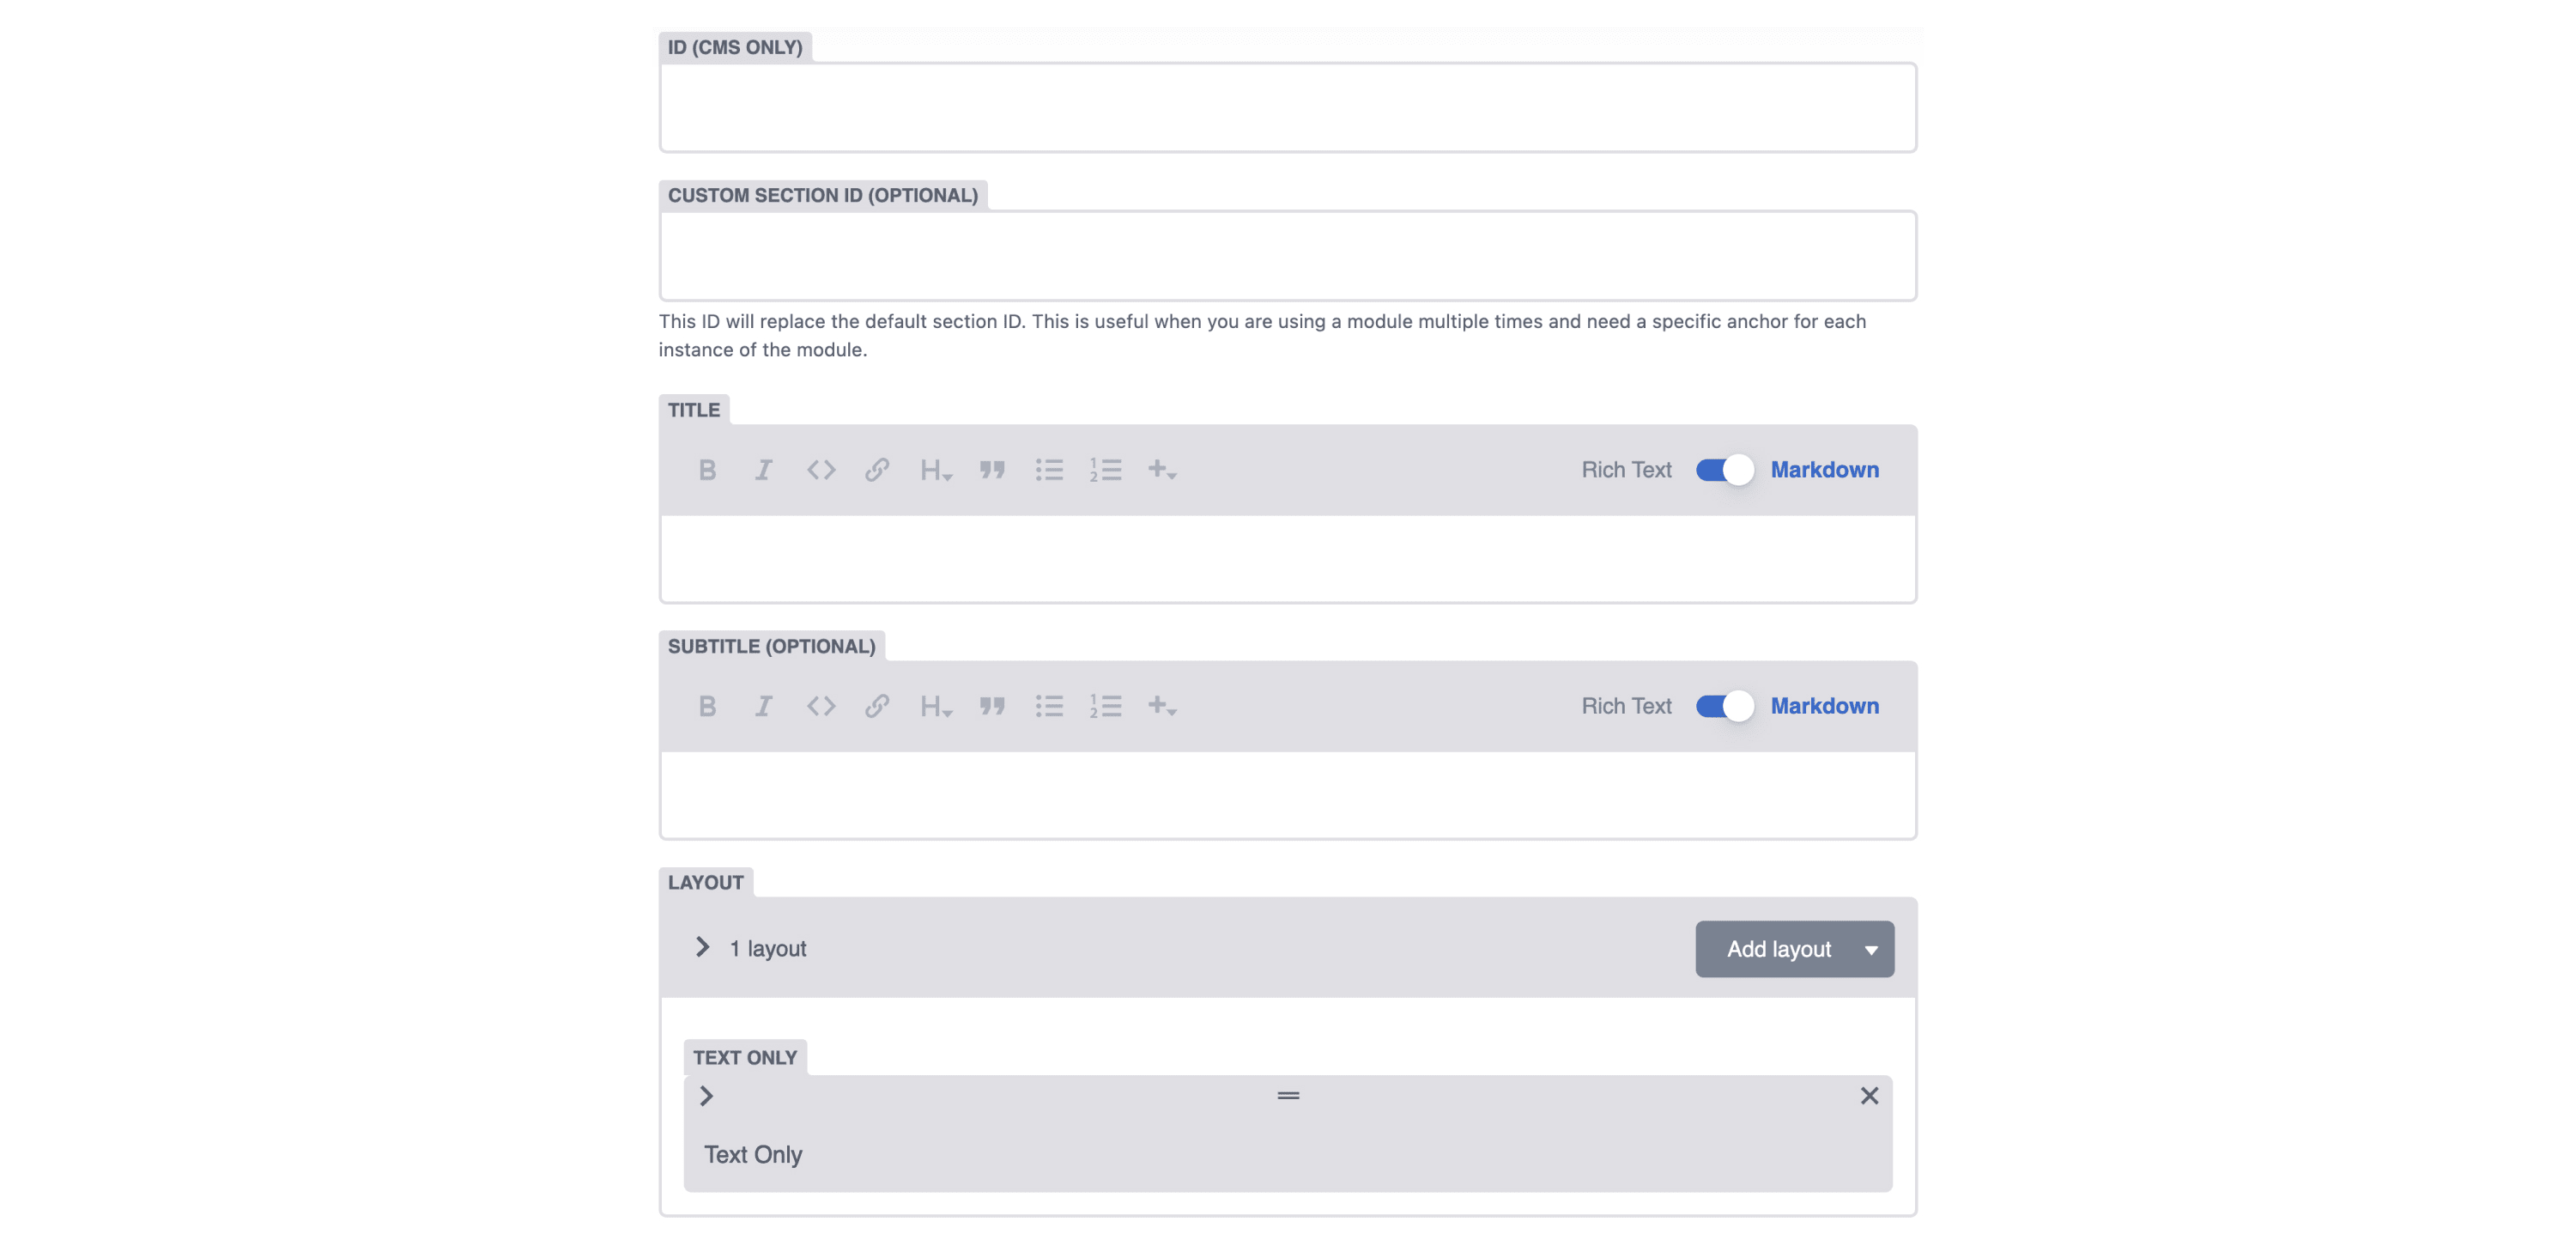Remove the Text Only layout item
Screen dimensions: 2576x1252
tap(1869, 1096)
